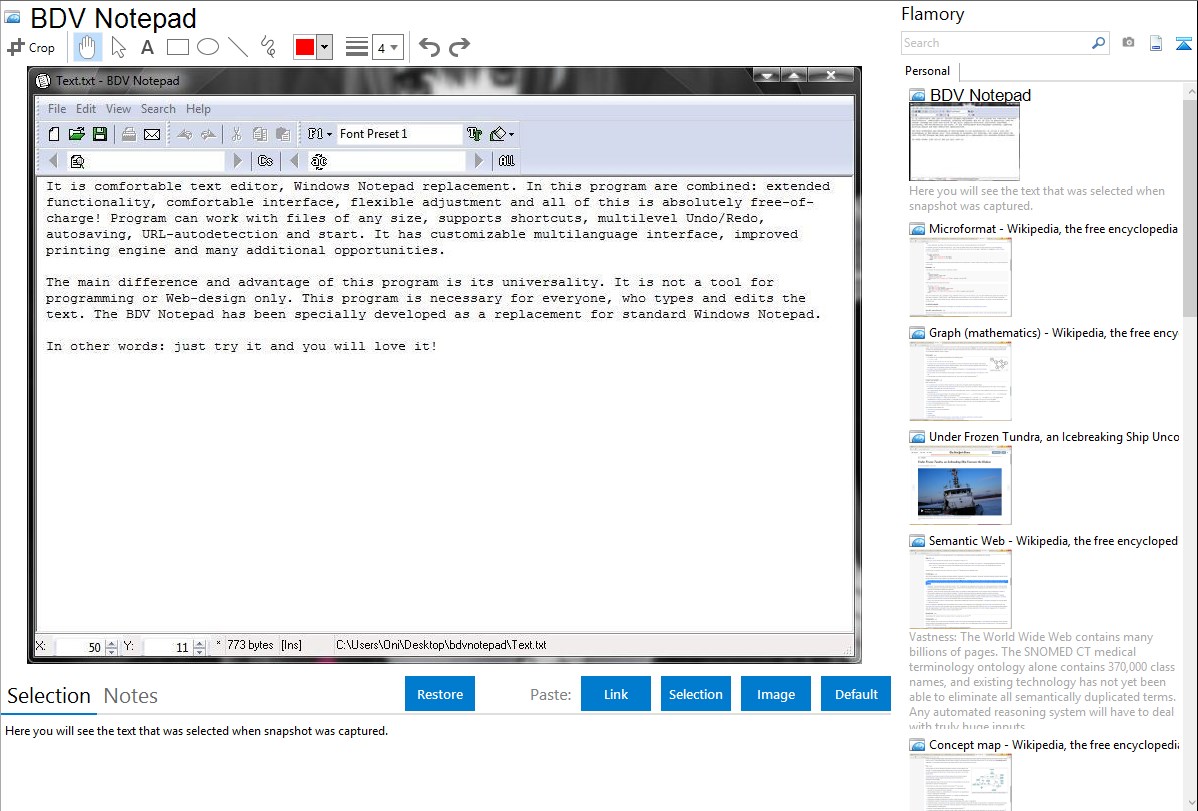Click the Link paste button
Viewport: 1198px width, 811px height.
coord(616,694)
